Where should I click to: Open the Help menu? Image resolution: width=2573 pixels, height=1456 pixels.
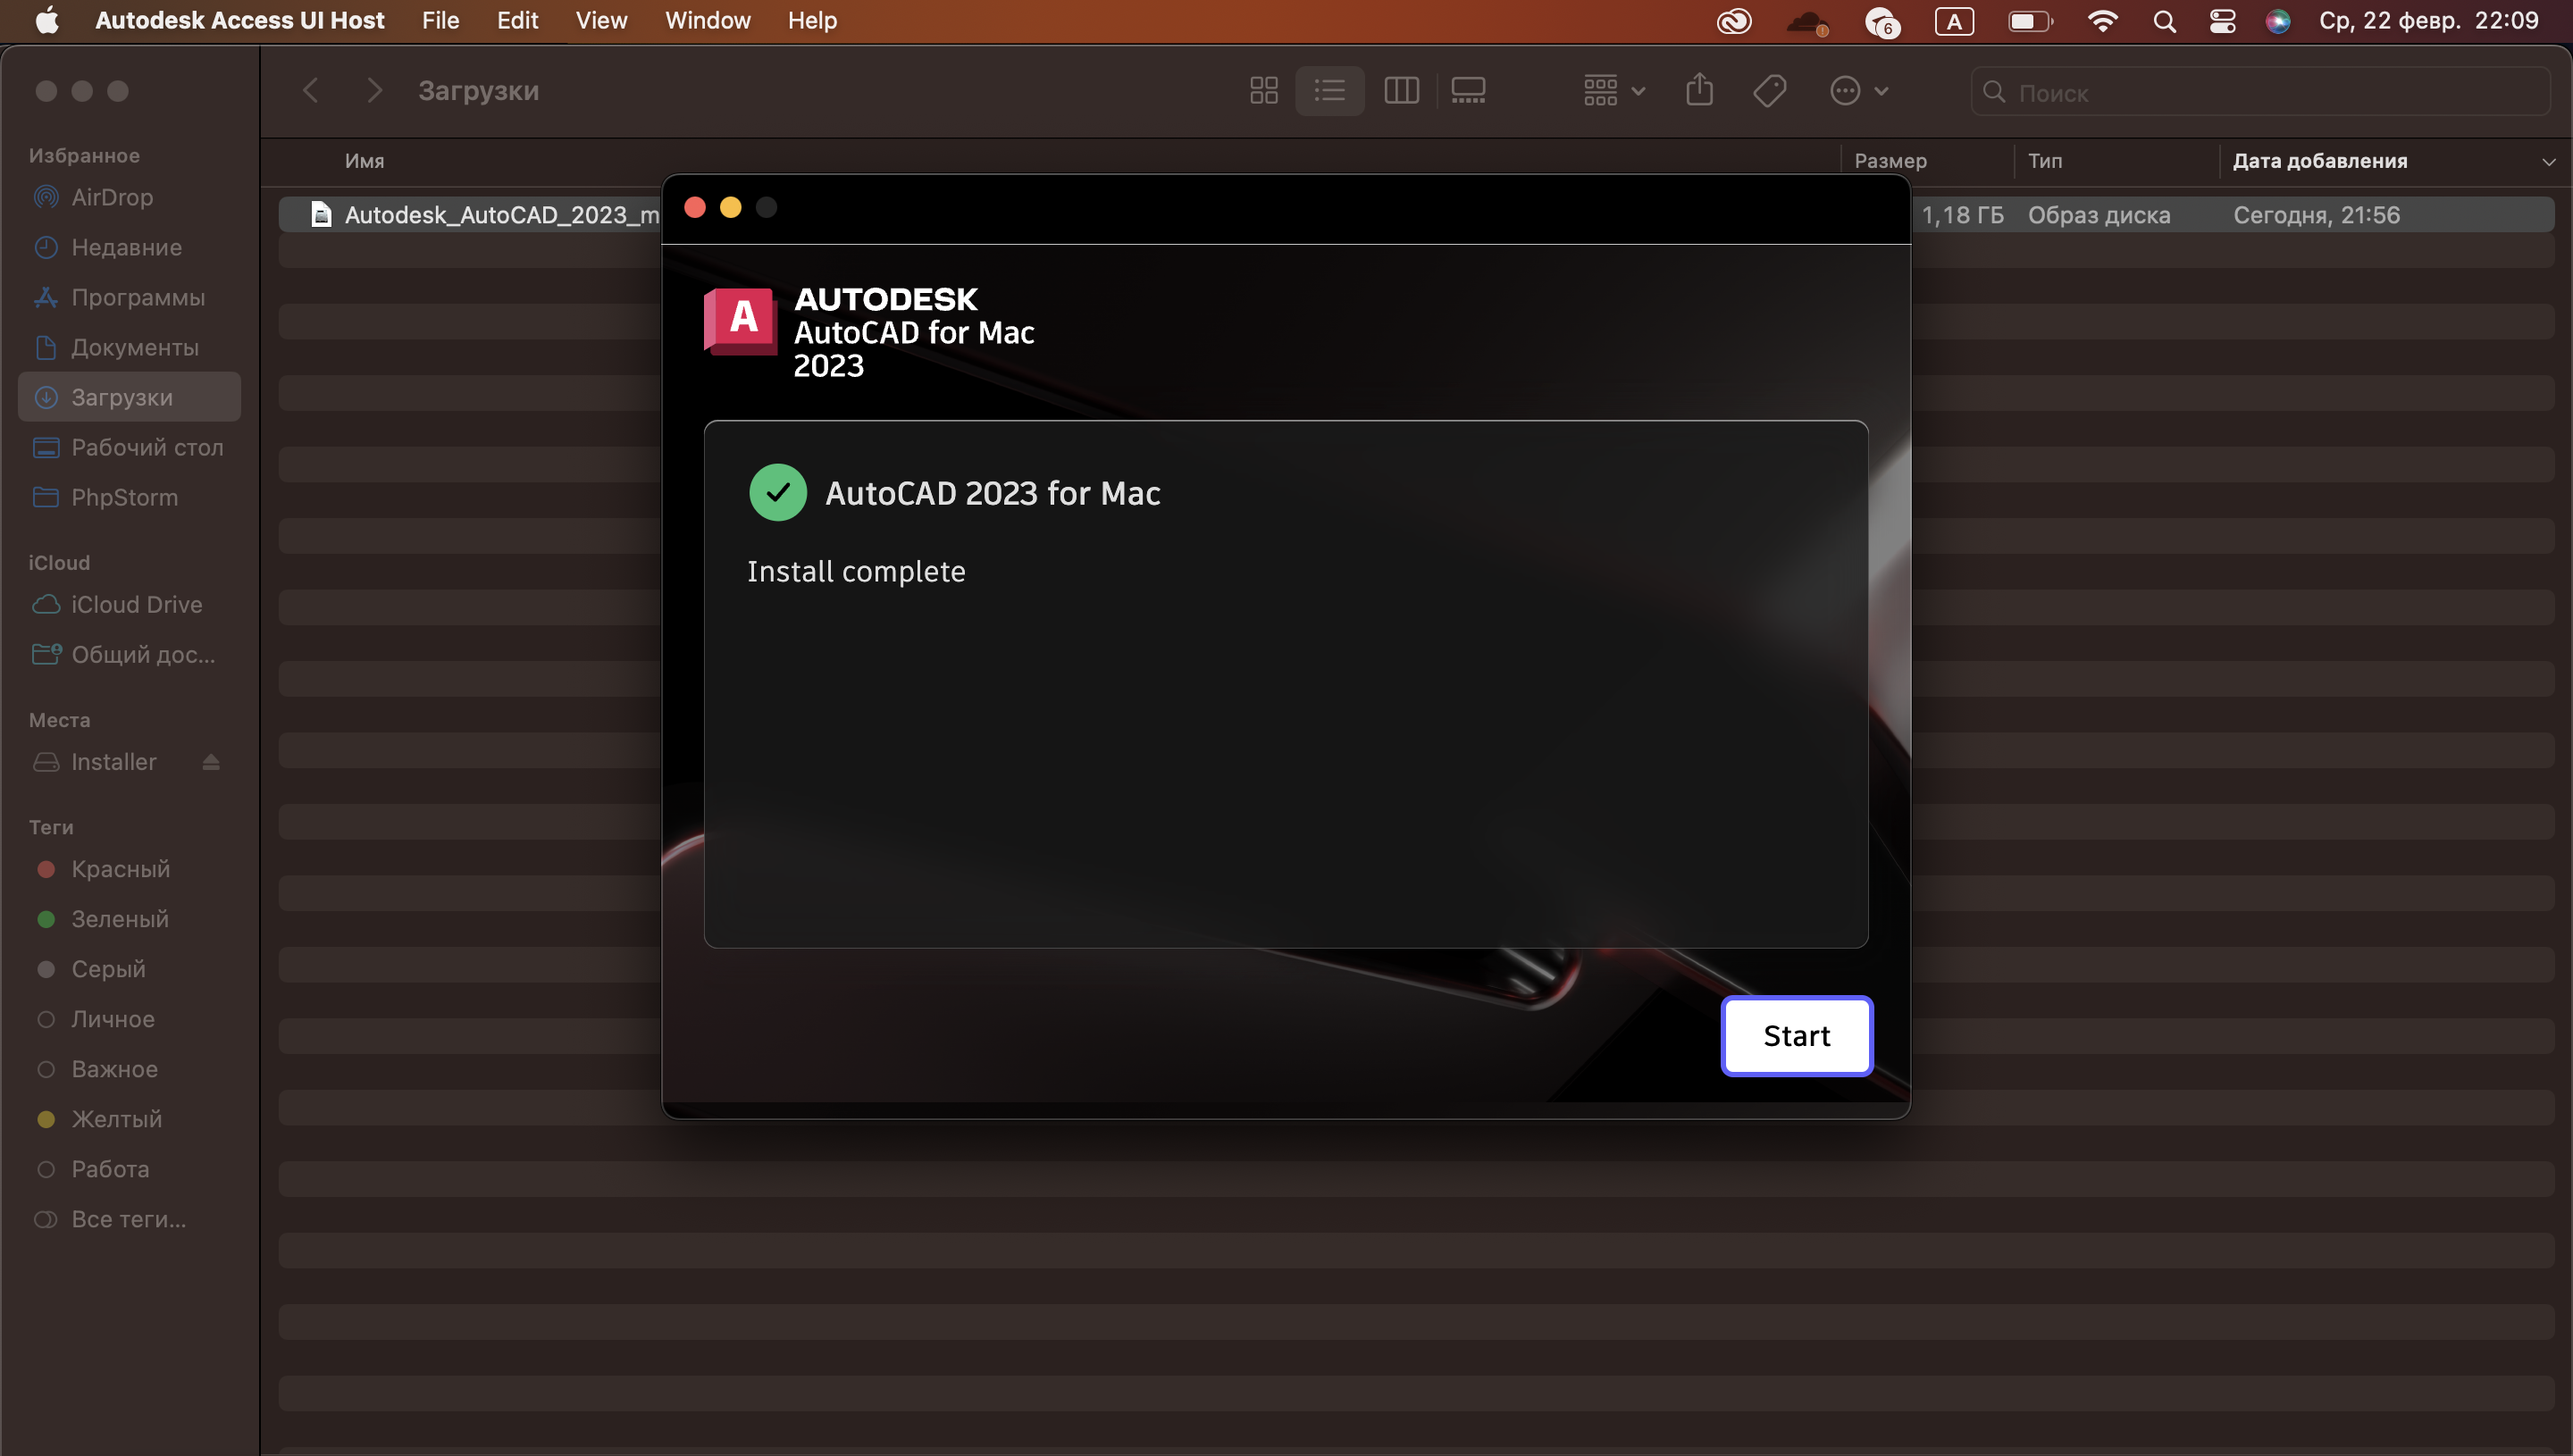[x=811, y=21]
